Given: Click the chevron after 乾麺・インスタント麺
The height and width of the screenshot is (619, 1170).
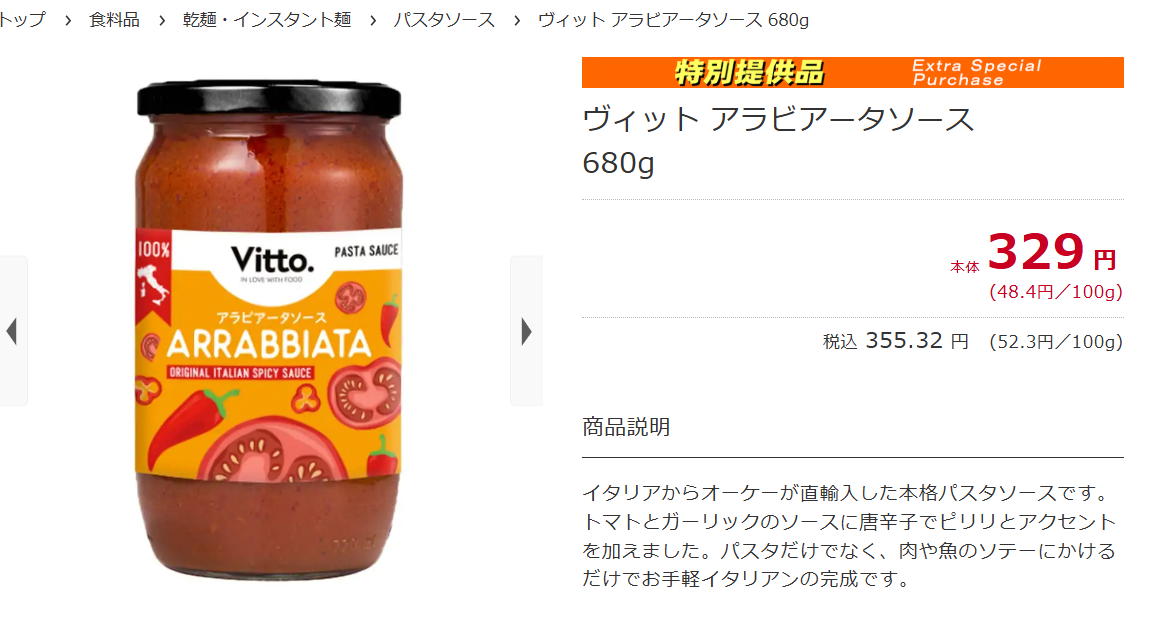Looking at the screenshot, I should tap(373, 21).
